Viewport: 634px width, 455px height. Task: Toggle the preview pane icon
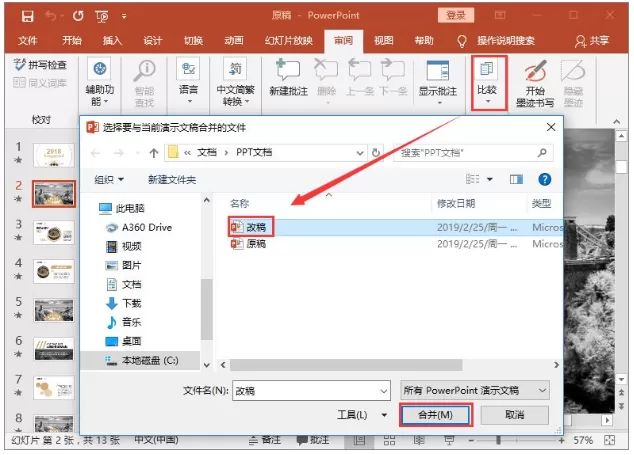tap(516, 179)
